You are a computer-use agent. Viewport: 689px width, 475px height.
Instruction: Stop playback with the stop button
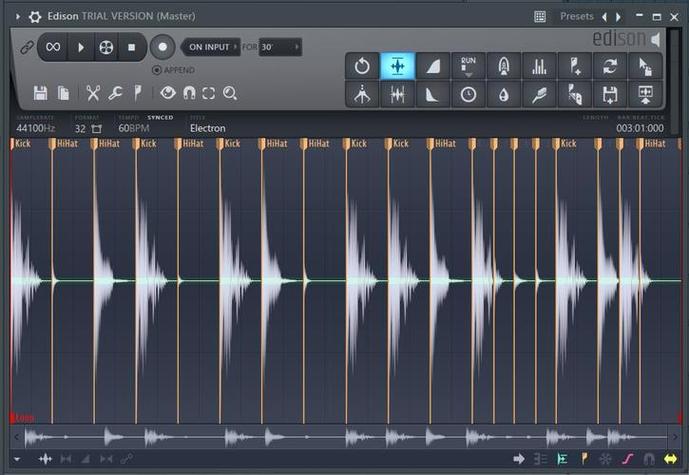coord(131,47)
